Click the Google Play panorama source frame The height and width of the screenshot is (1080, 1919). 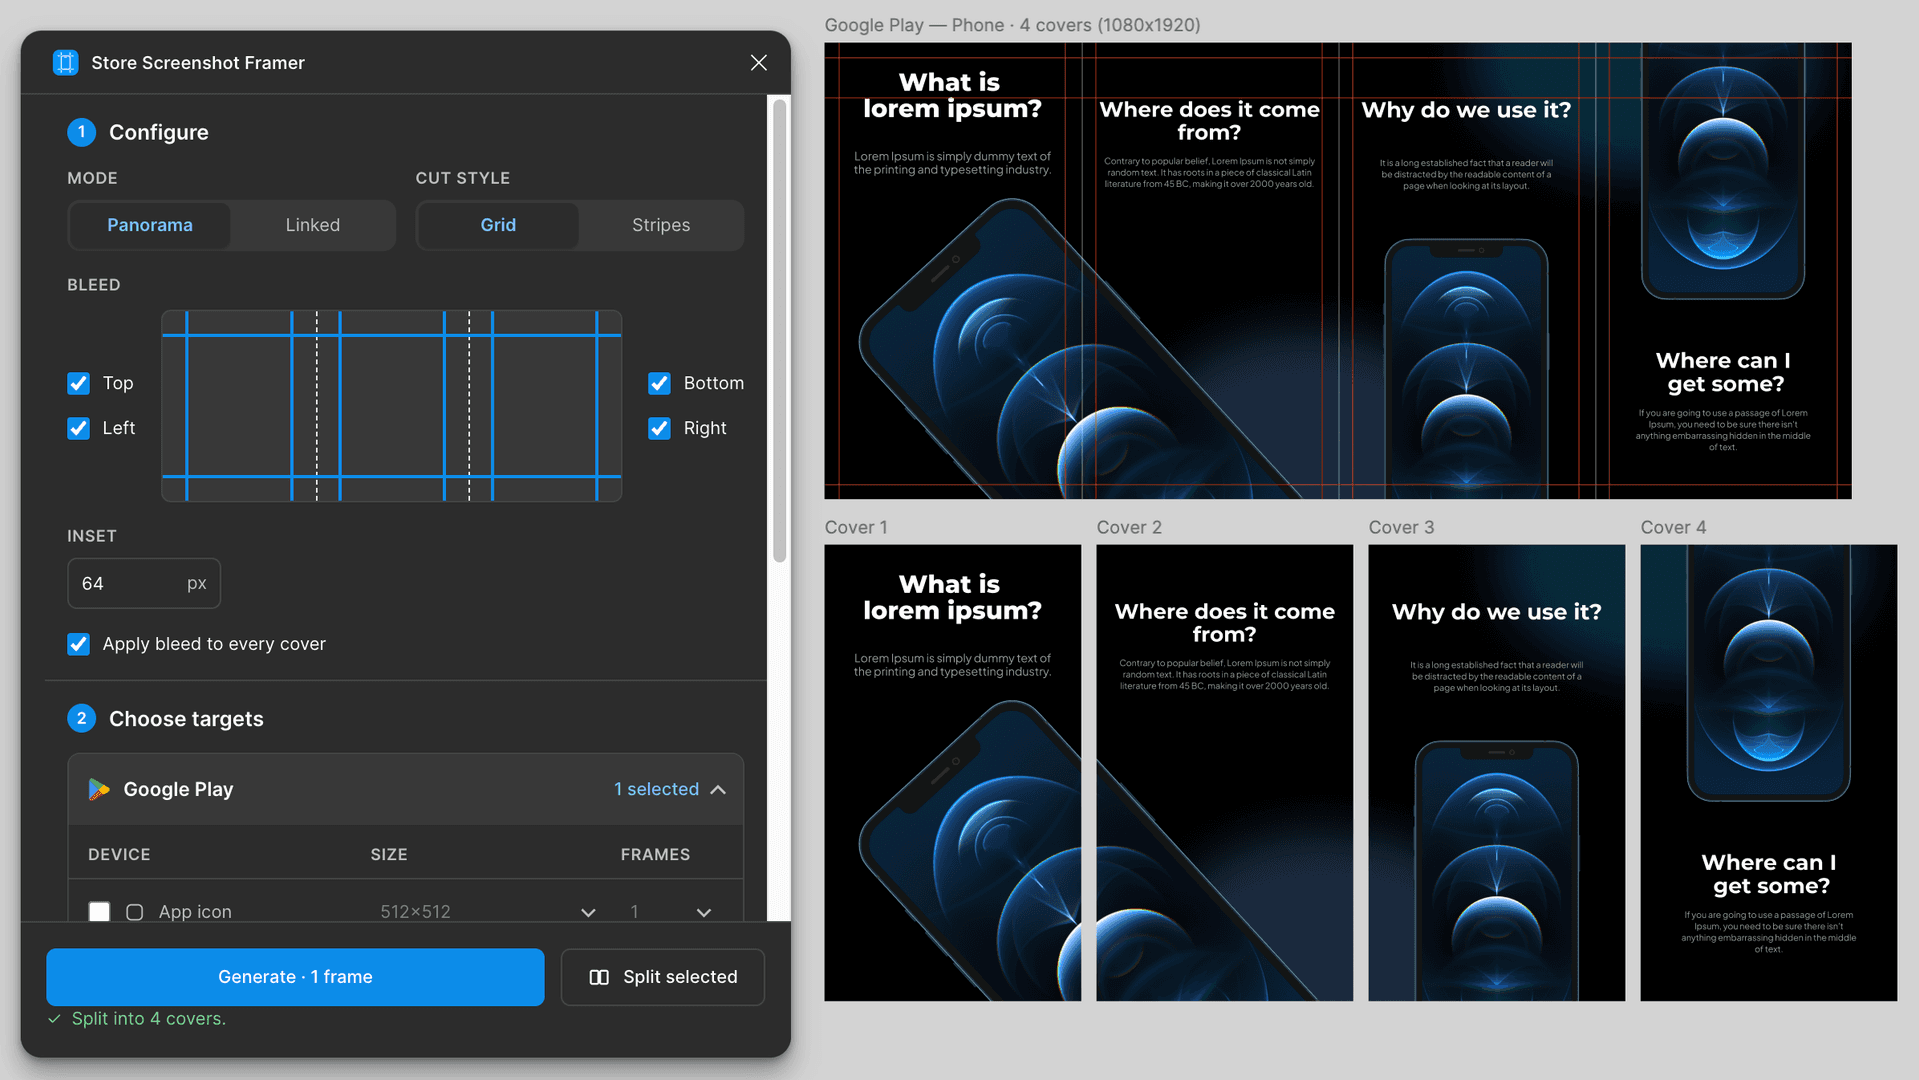(x=1338, y=270)
